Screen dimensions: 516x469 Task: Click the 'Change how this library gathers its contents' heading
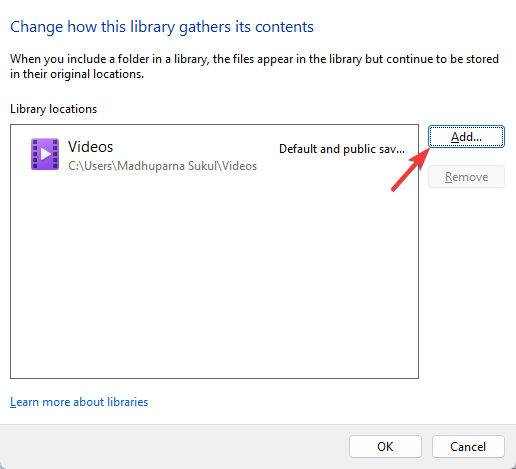point(162,27)
